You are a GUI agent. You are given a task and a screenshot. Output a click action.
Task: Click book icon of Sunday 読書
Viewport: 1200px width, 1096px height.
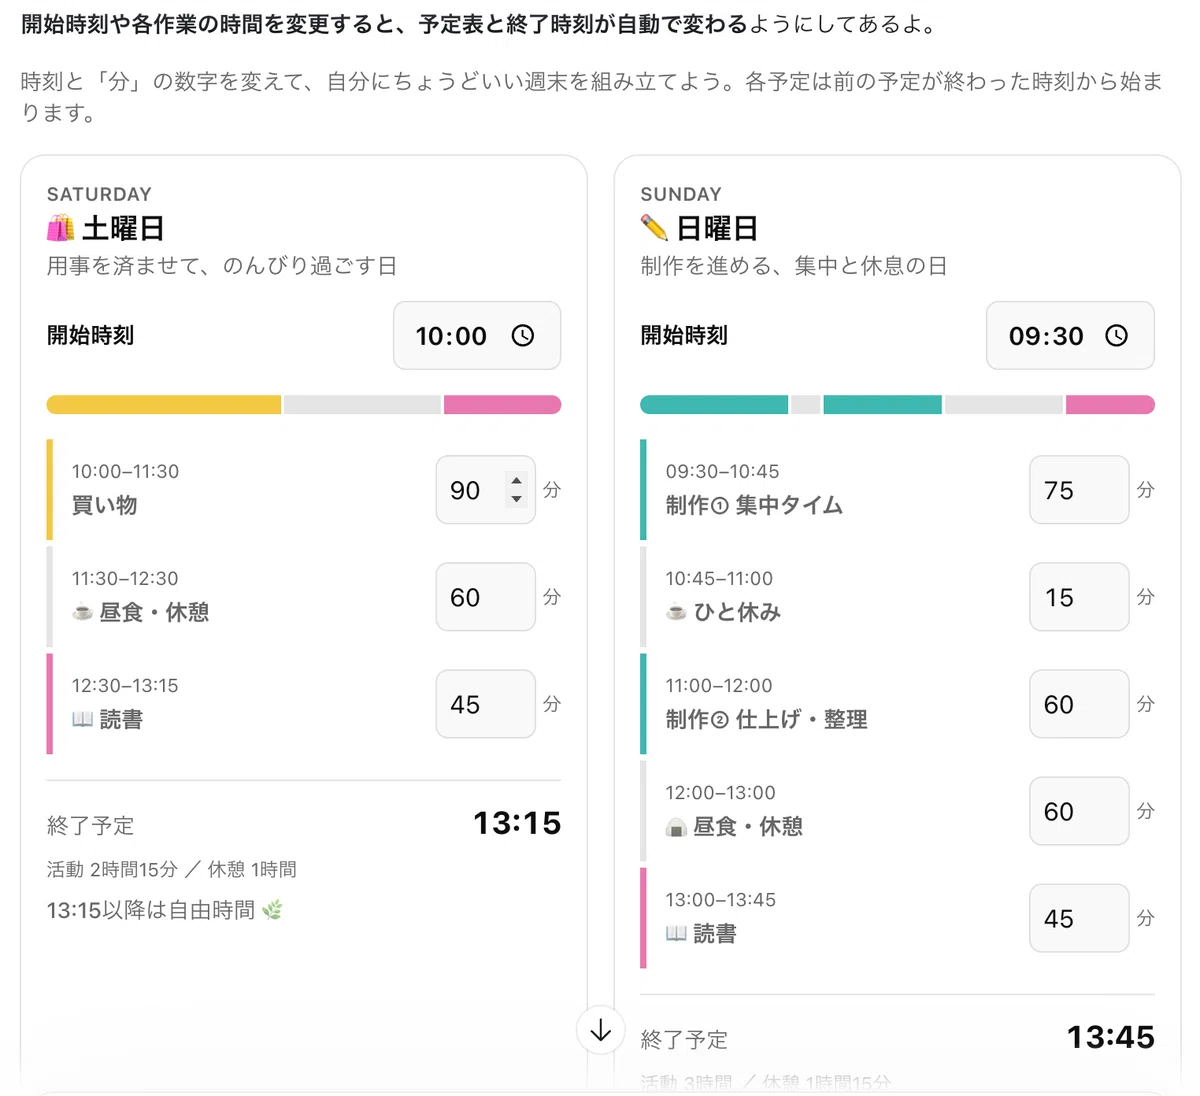[x=677, y=933]
